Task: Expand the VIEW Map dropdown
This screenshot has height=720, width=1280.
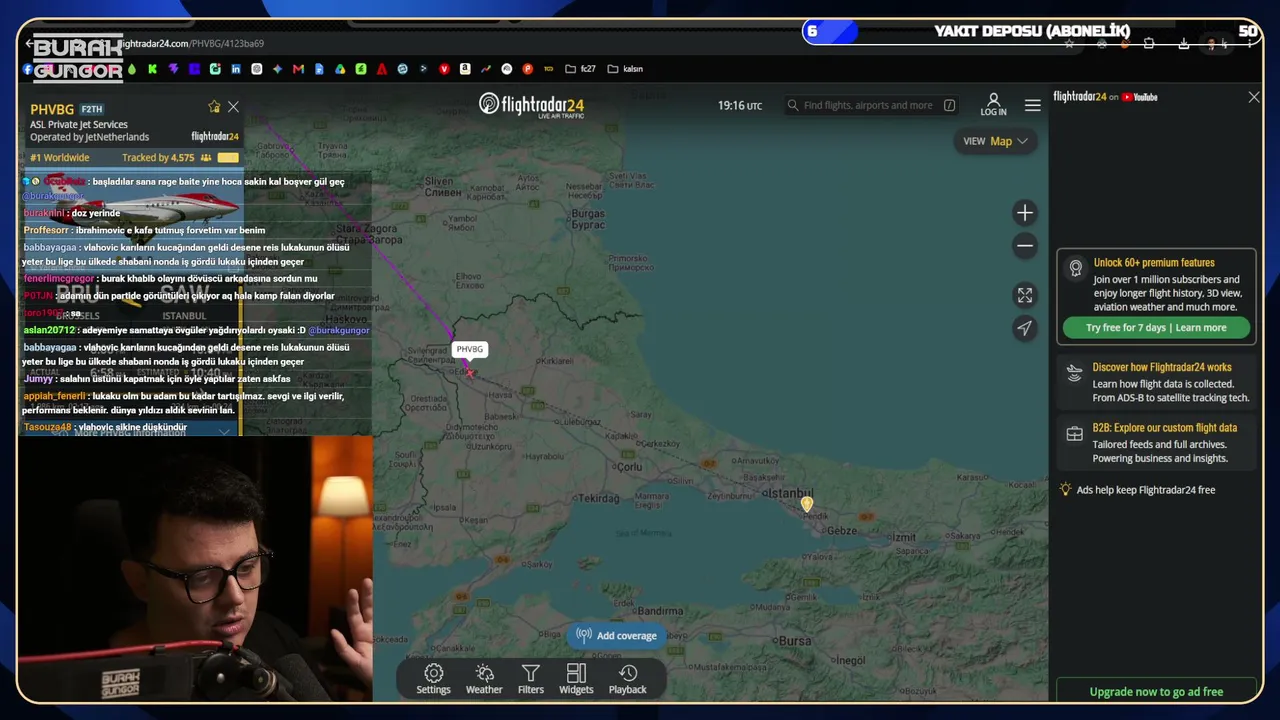Action: click(x=996, y=141)
